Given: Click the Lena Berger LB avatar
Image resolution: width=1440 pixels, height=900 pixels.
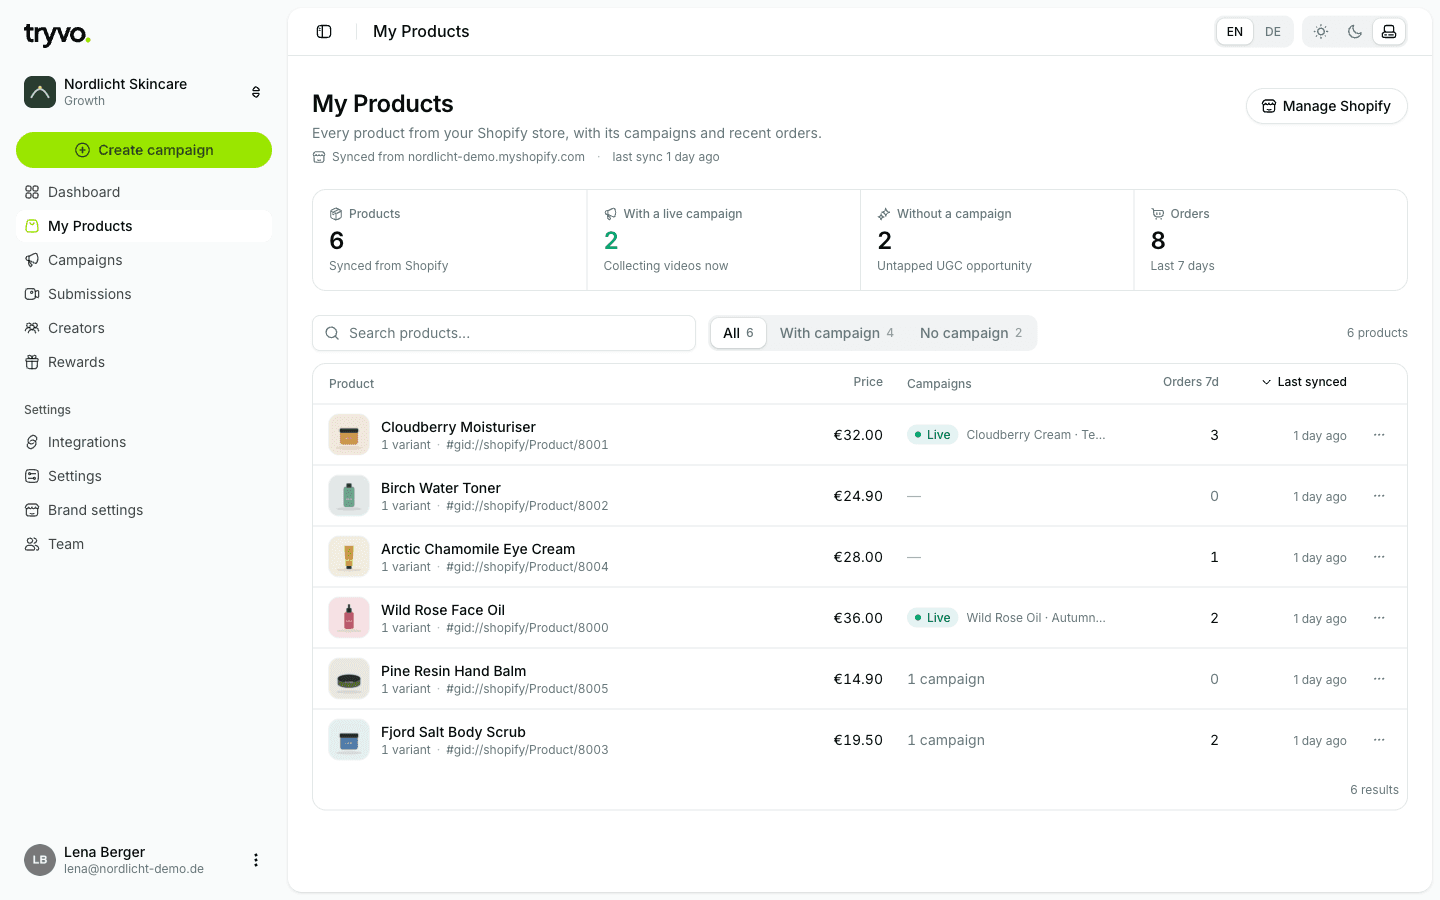Looking at the screenshot, I should coord(40,860).
